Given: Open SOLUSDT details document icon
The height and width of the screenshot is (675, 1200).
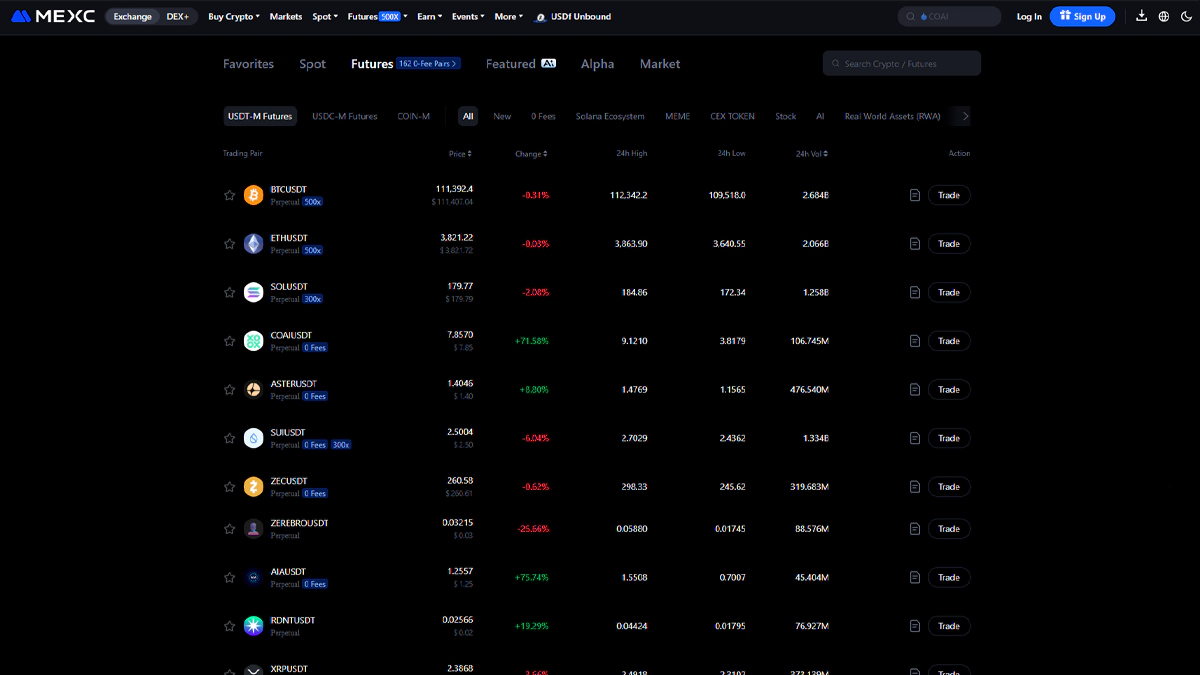Looking at the screenshot, I should click(x=914, y=293).
